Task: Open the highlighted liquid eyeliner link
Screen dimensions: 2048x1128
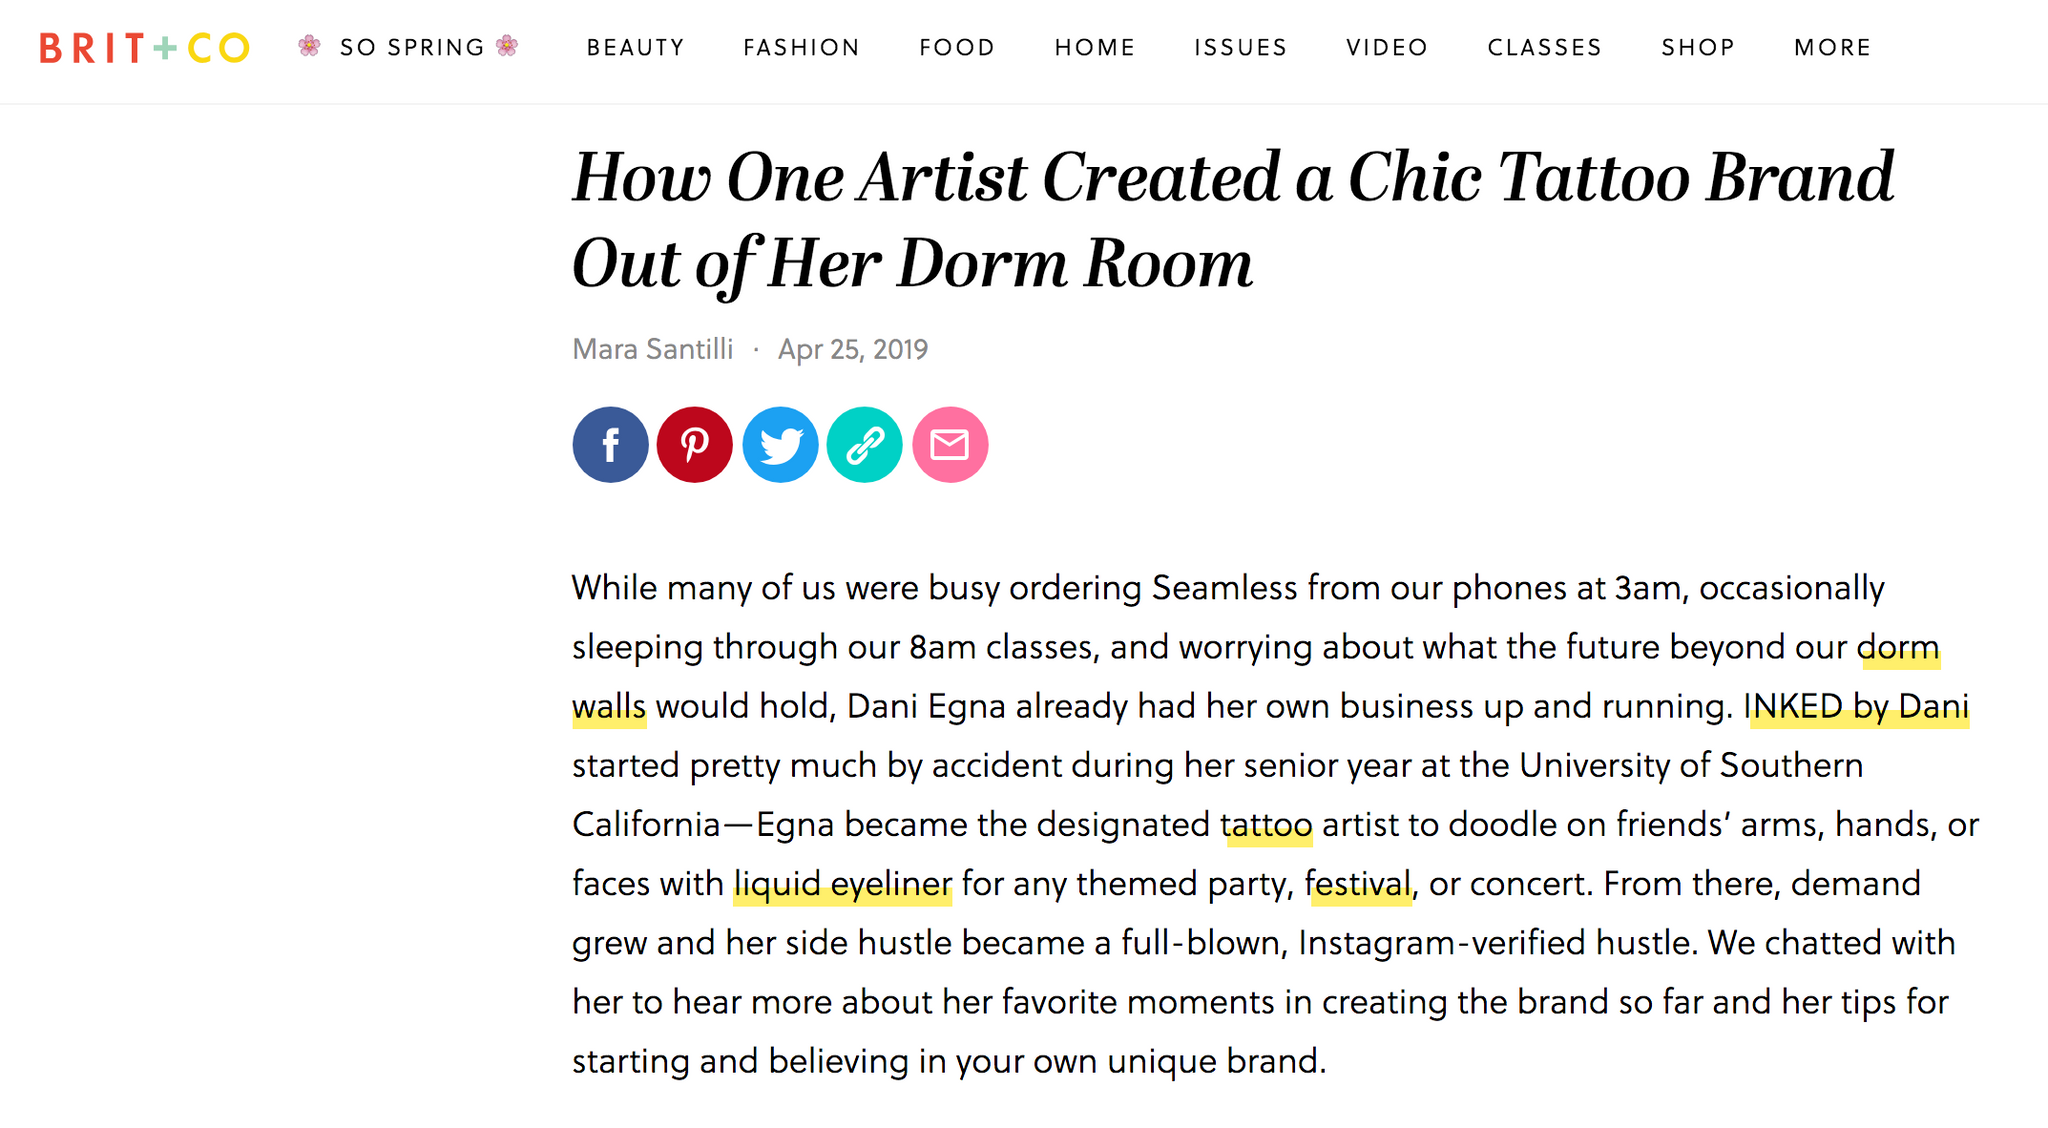Action: pyautogui.click(x=843, y=884)
